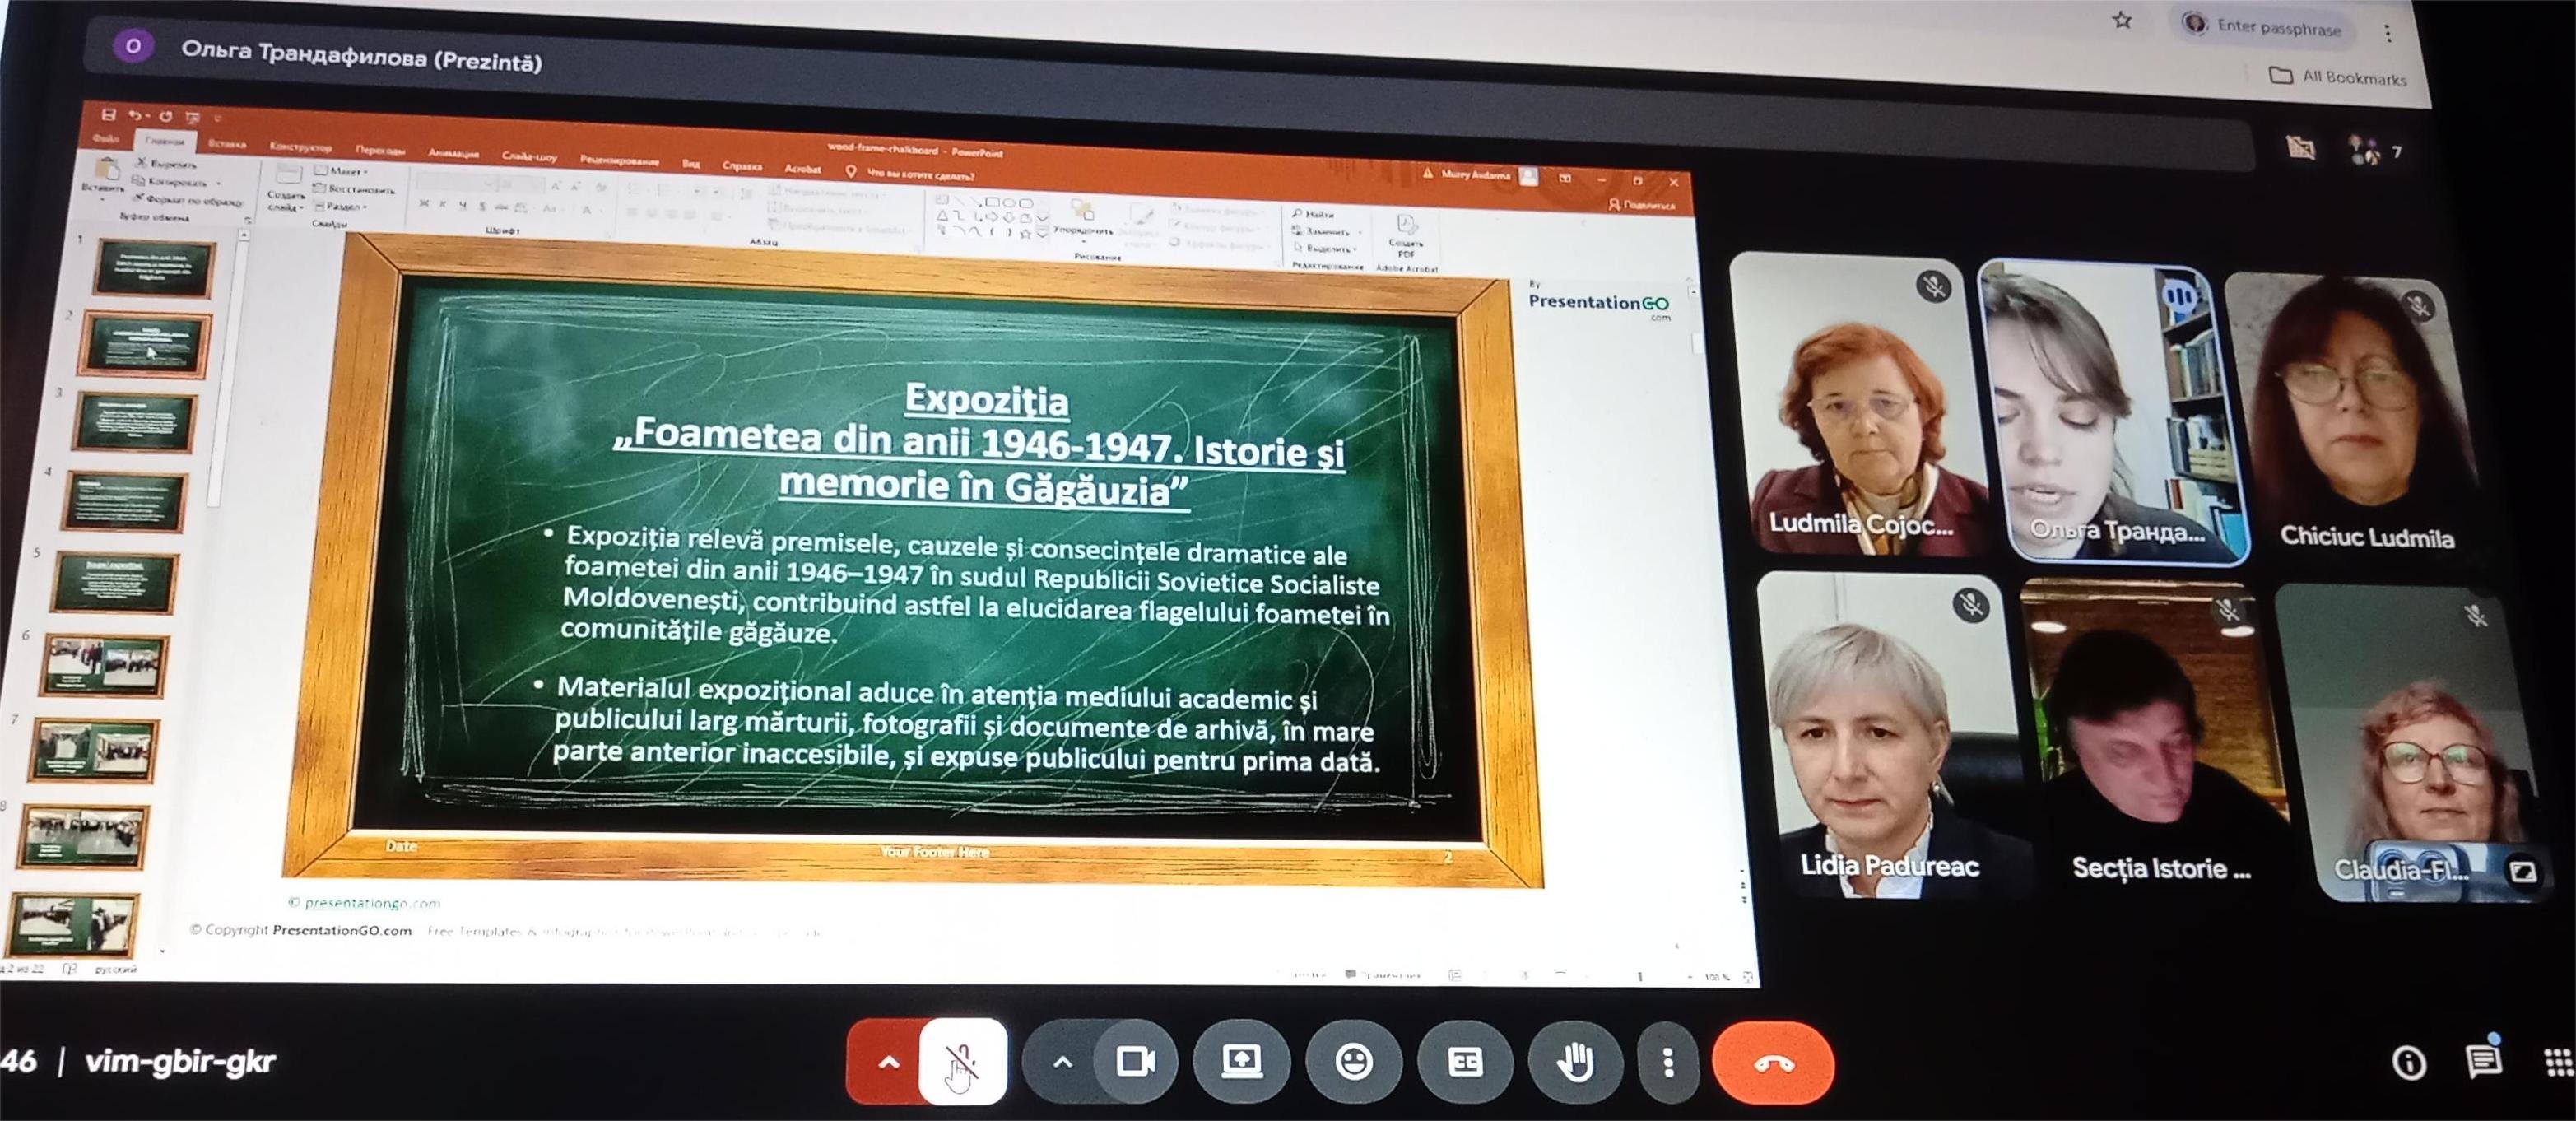The image size is (2576, 1121).
Task: Select slide 7 thumbnail in PowerPoint panel
Action: coord(93,750)
